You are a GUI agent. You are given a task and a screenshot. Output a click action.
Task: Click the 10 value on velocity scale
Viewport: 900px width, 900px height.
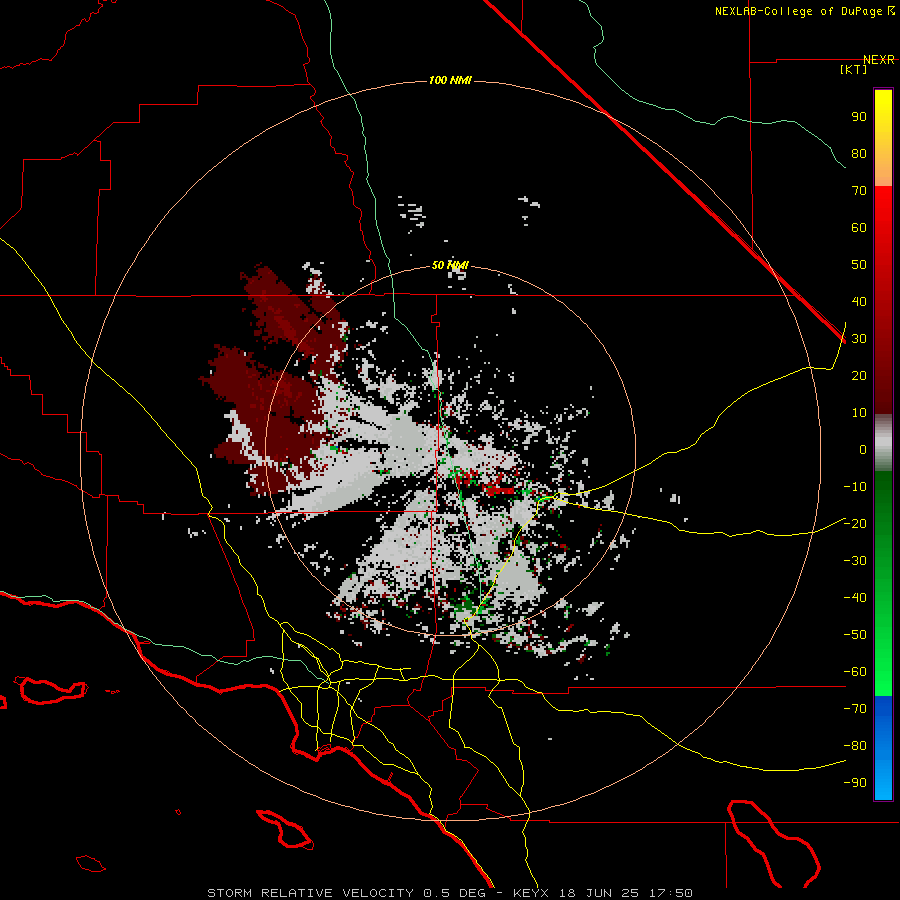tap(859, 413)
